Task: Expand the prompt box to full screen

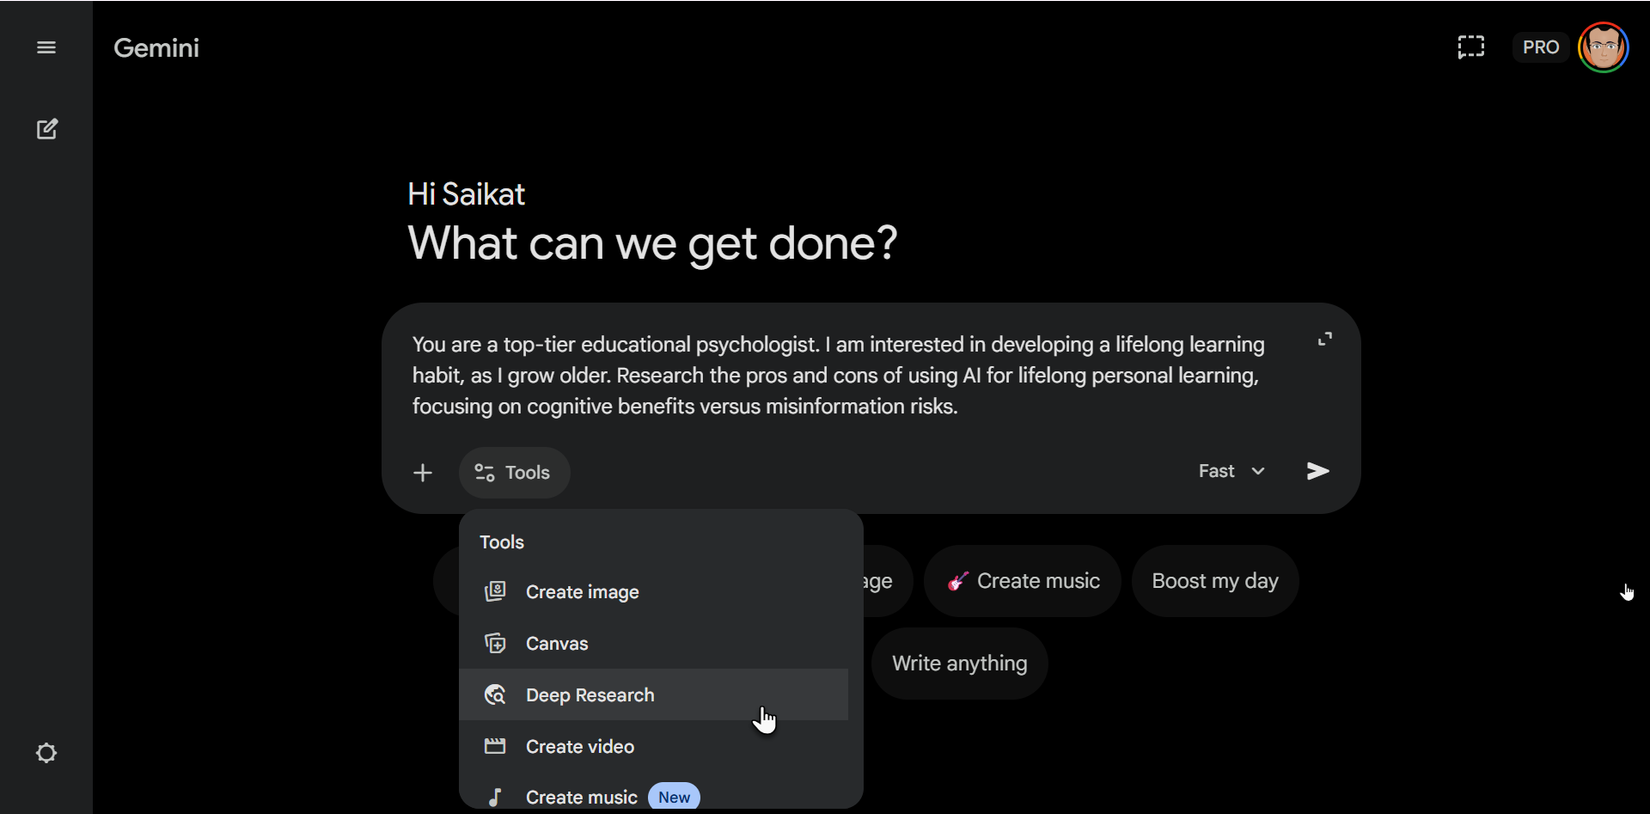Action: coord(1325,340)
